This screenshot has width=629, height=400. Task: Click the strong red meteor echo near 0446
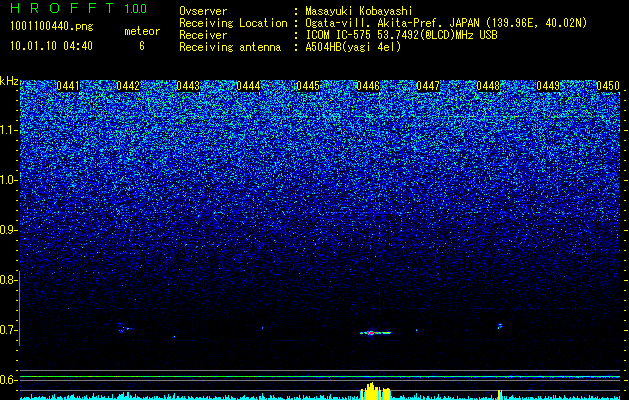[x=375, y=333]
